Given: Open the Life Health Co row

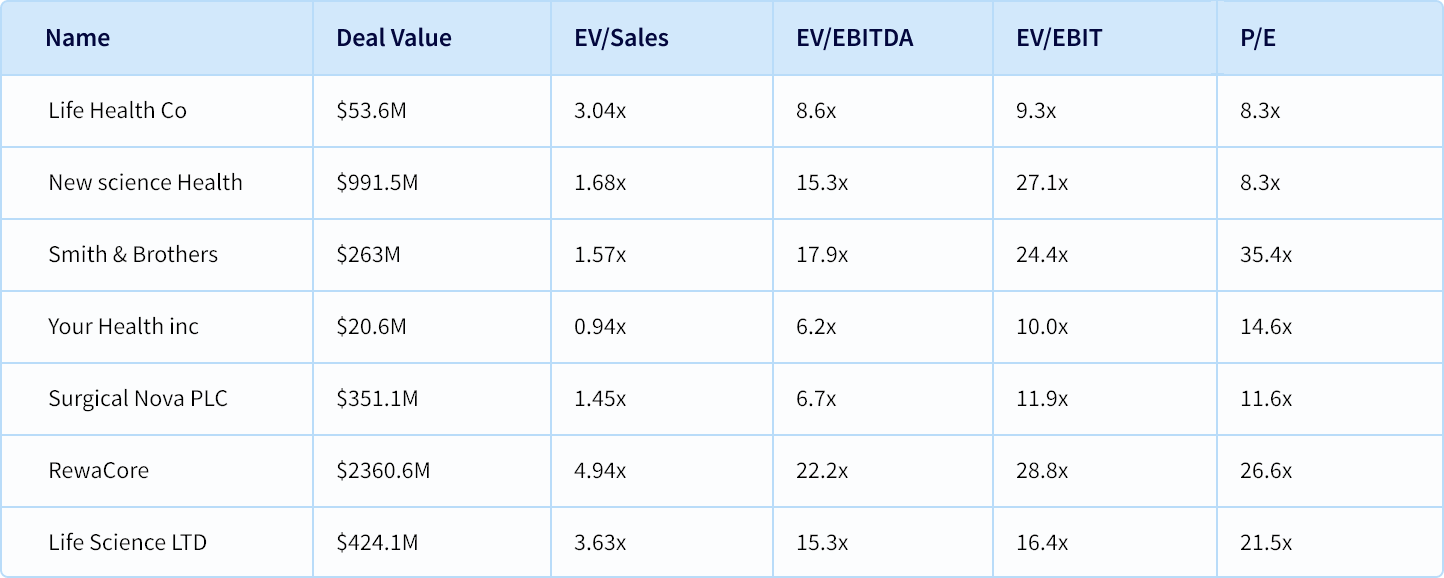Looking at the screenshot, I should point(117,110).
